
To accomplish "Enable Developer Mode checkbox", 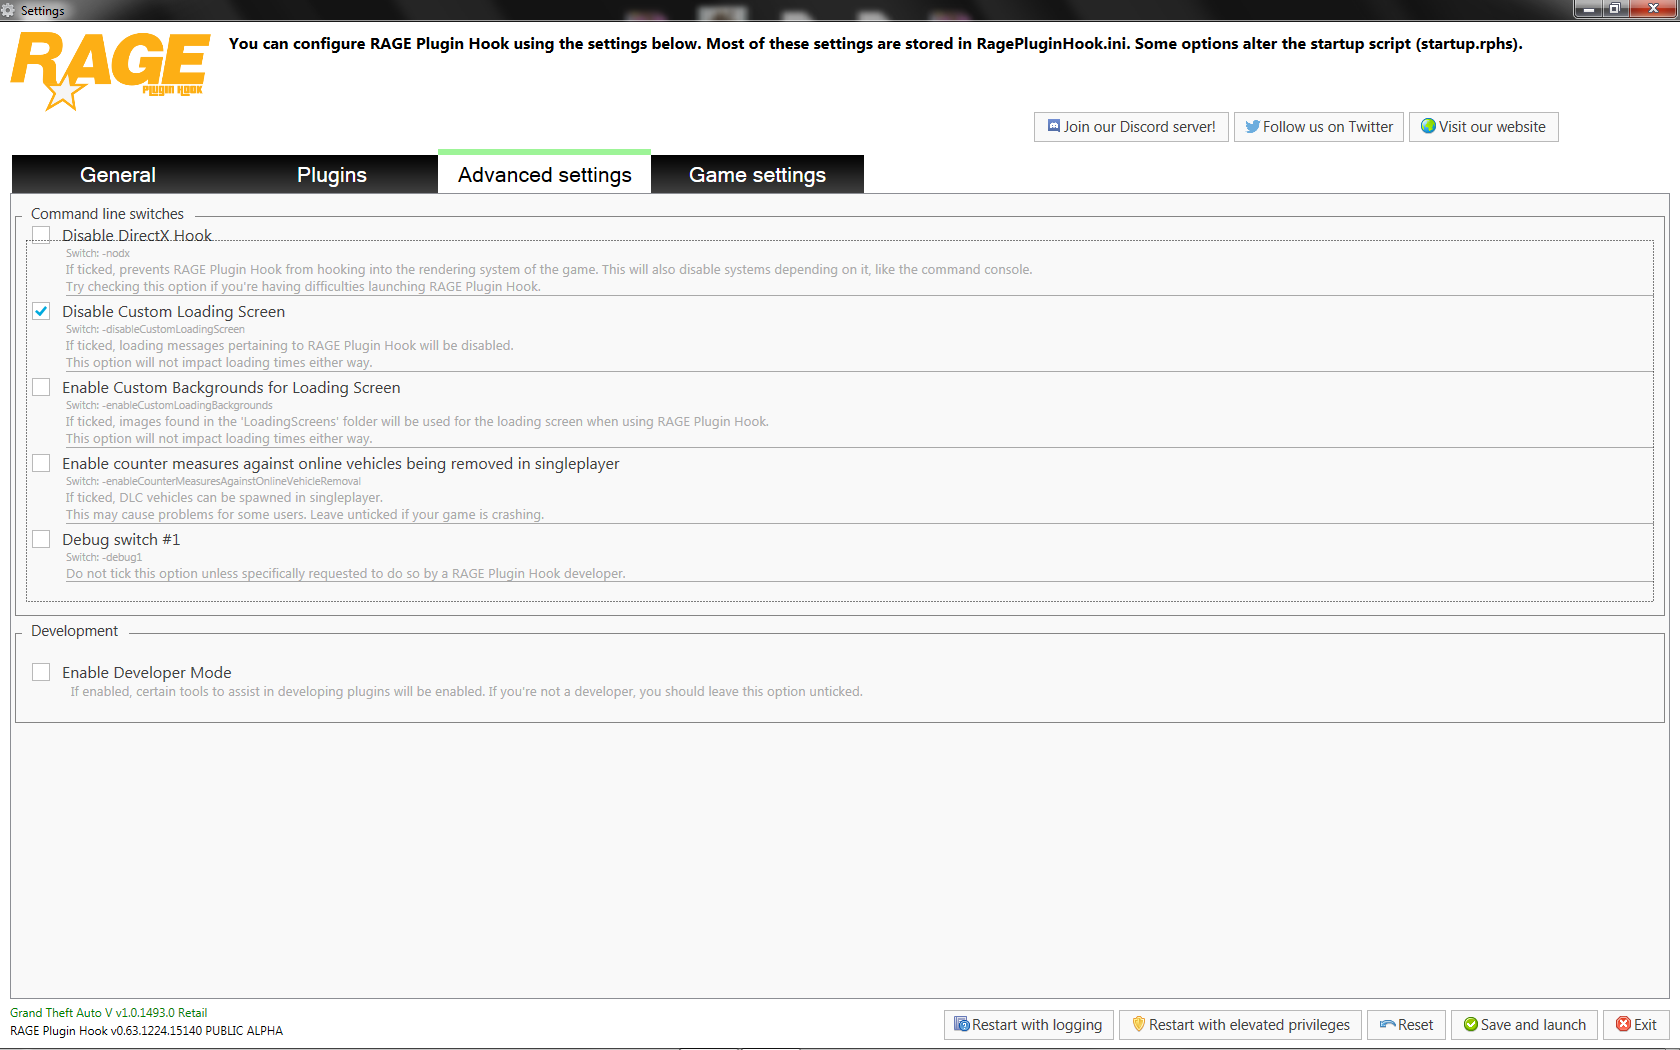I will (x=41, y=672).
